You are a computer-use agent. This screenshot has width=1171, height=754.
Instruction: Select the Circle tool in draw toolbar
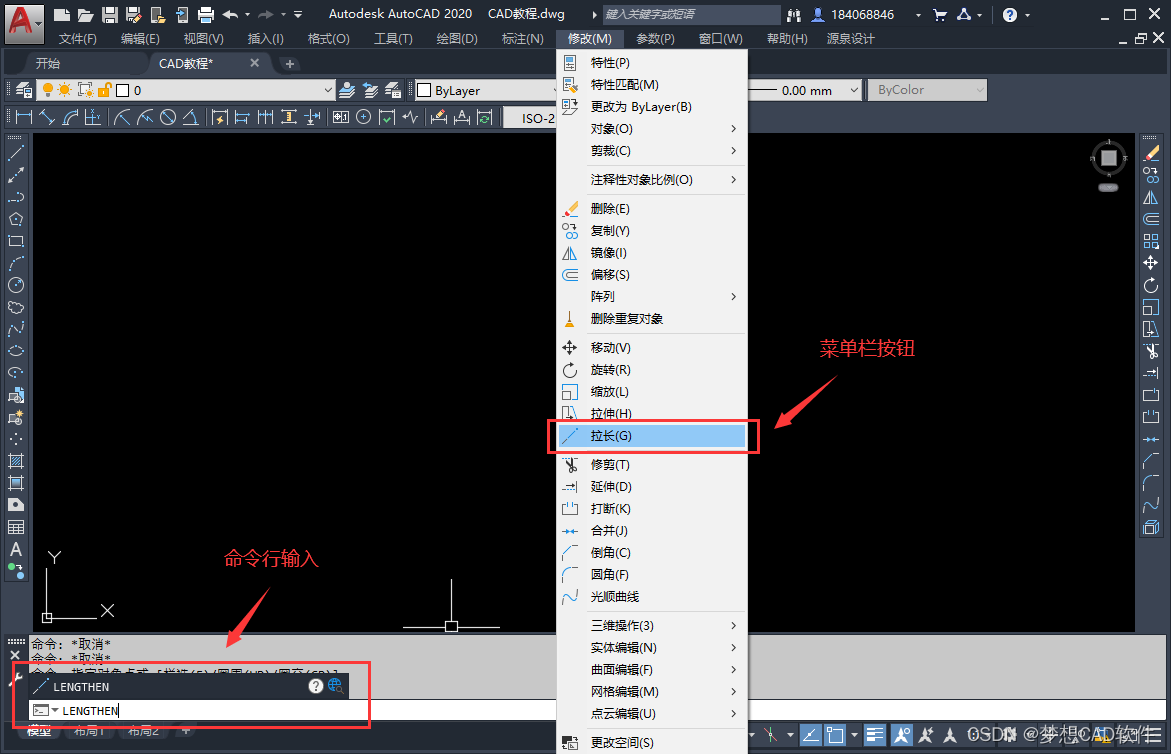[16, 285]
